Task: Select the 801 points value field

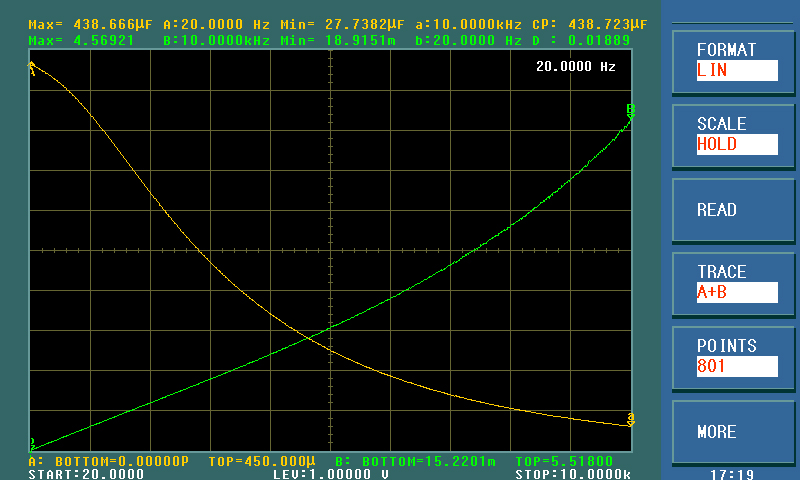Action: tap(736, 366)
